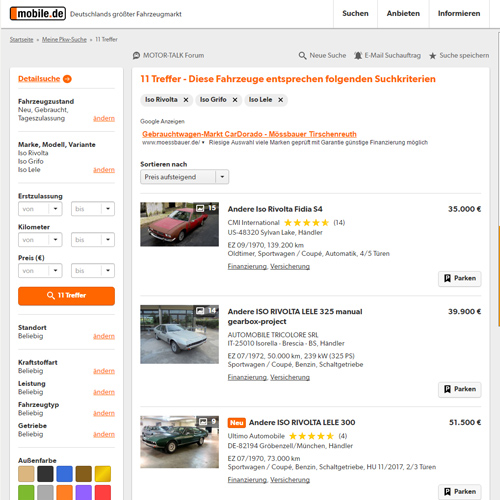This screenshot has height=500, width=500.
Task: Click the ändern link next to Standort
Action: (104, 336)
